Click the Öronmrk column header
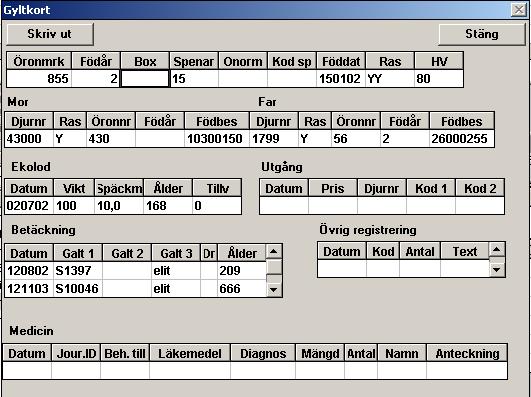531x397 pixels. click(x=39, y=61)
